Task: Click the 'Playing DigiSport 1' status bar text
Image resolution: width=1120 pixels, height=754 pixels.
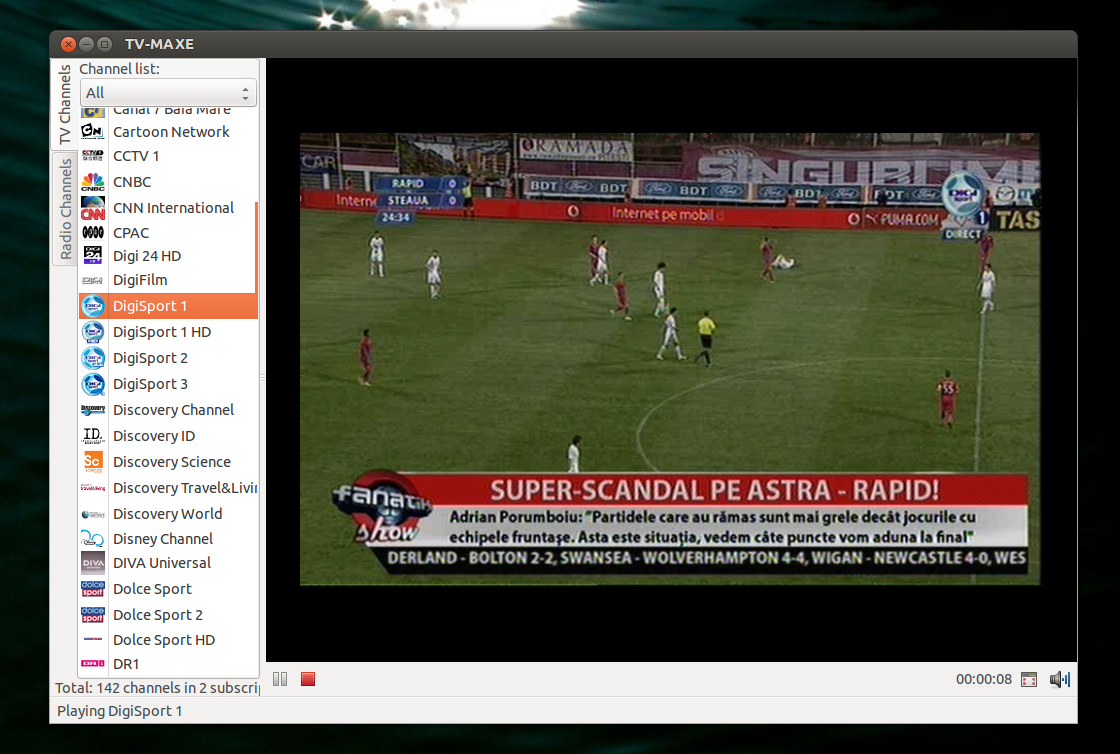Action: click(119, 711)
